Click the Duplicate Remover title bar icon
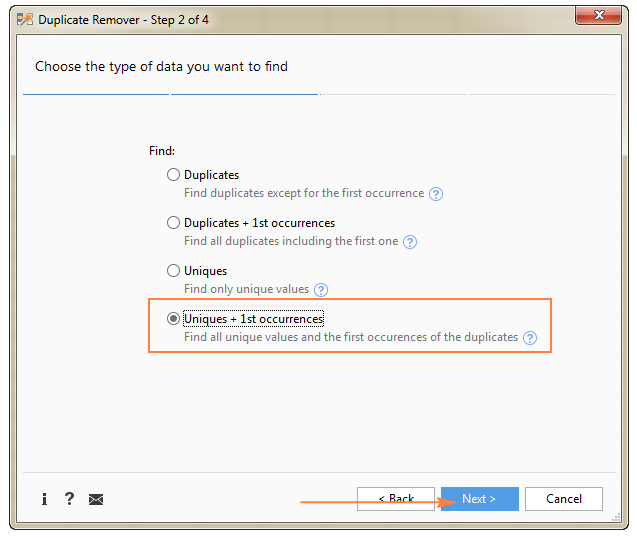 coord(25,19)
